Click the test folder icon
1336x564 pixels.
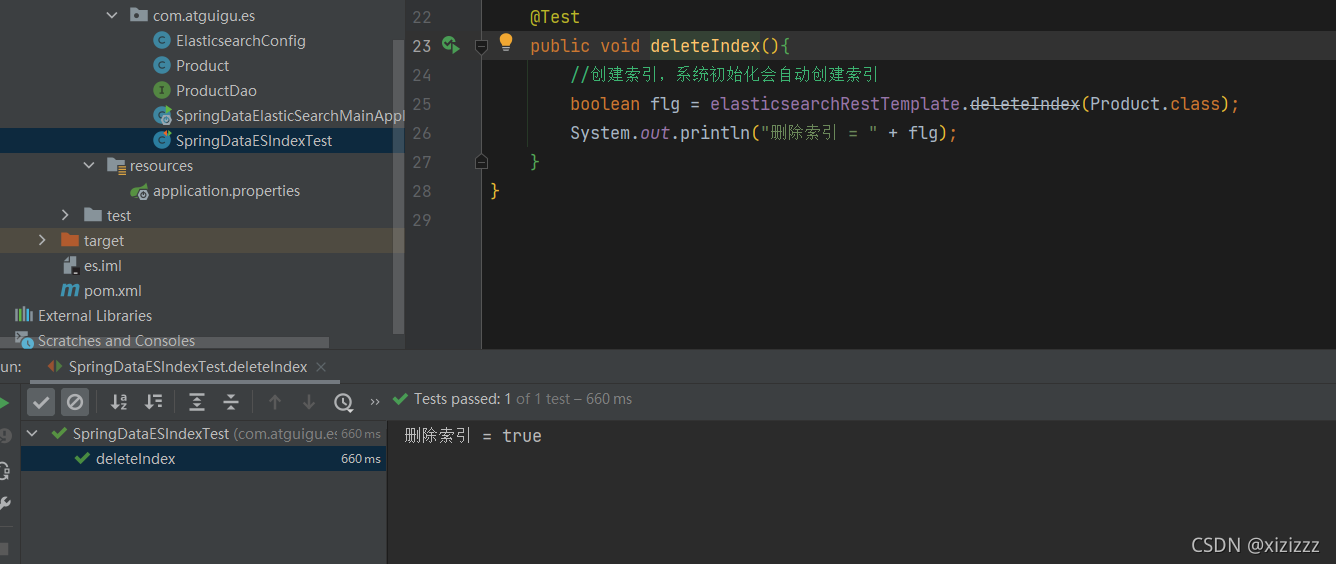pos(93,216)
